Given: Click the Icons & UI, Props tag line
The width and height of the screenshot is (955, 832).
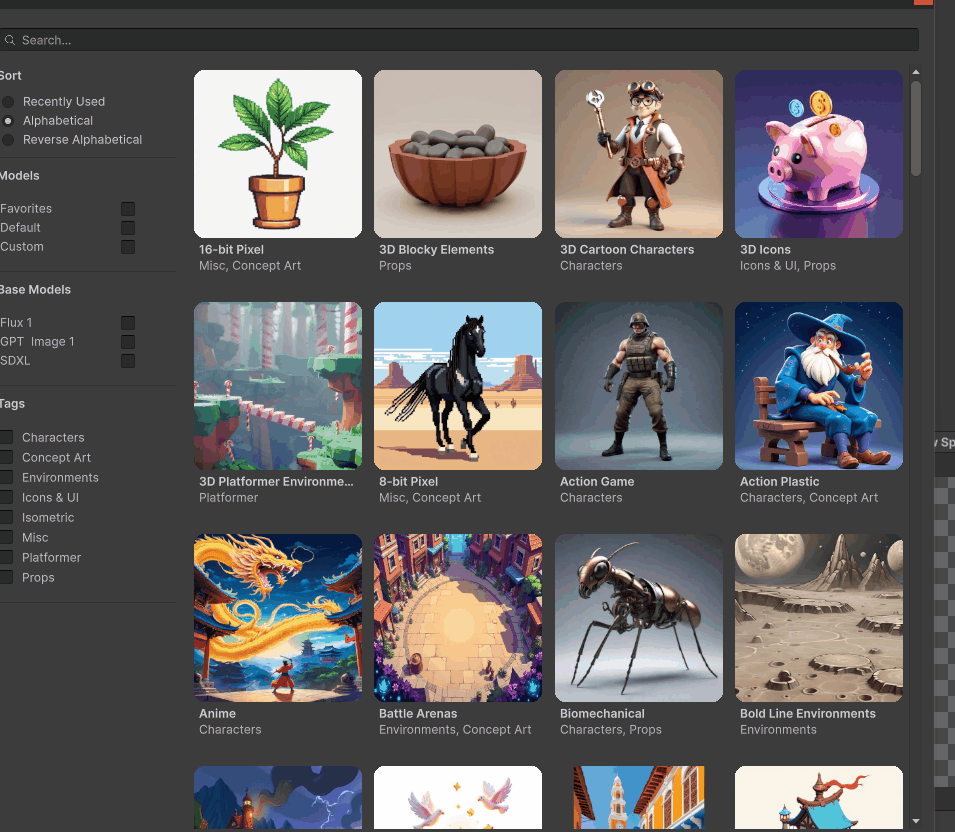Looking at the screenshot, I should tap(788, 266).
